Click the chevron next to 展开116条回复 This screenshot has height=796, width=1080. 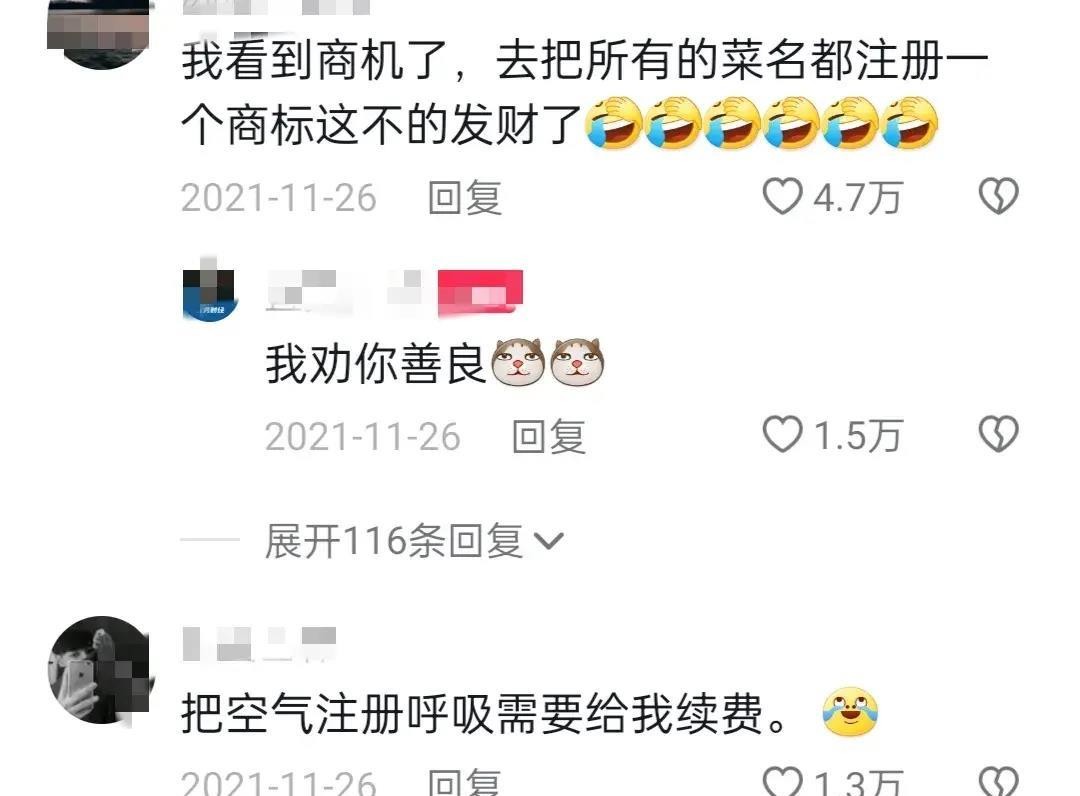pos(549,542)
